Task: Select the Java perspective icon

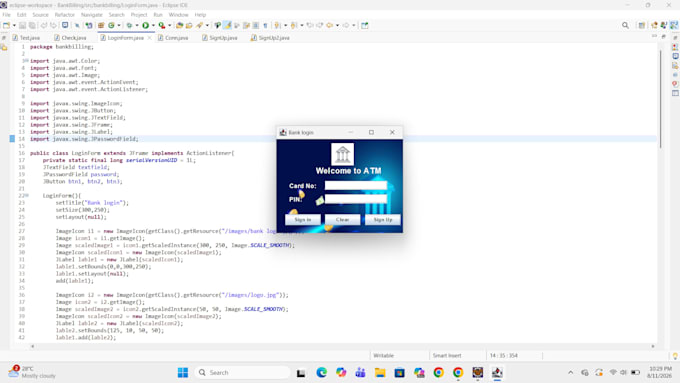Action: (674, 26)
